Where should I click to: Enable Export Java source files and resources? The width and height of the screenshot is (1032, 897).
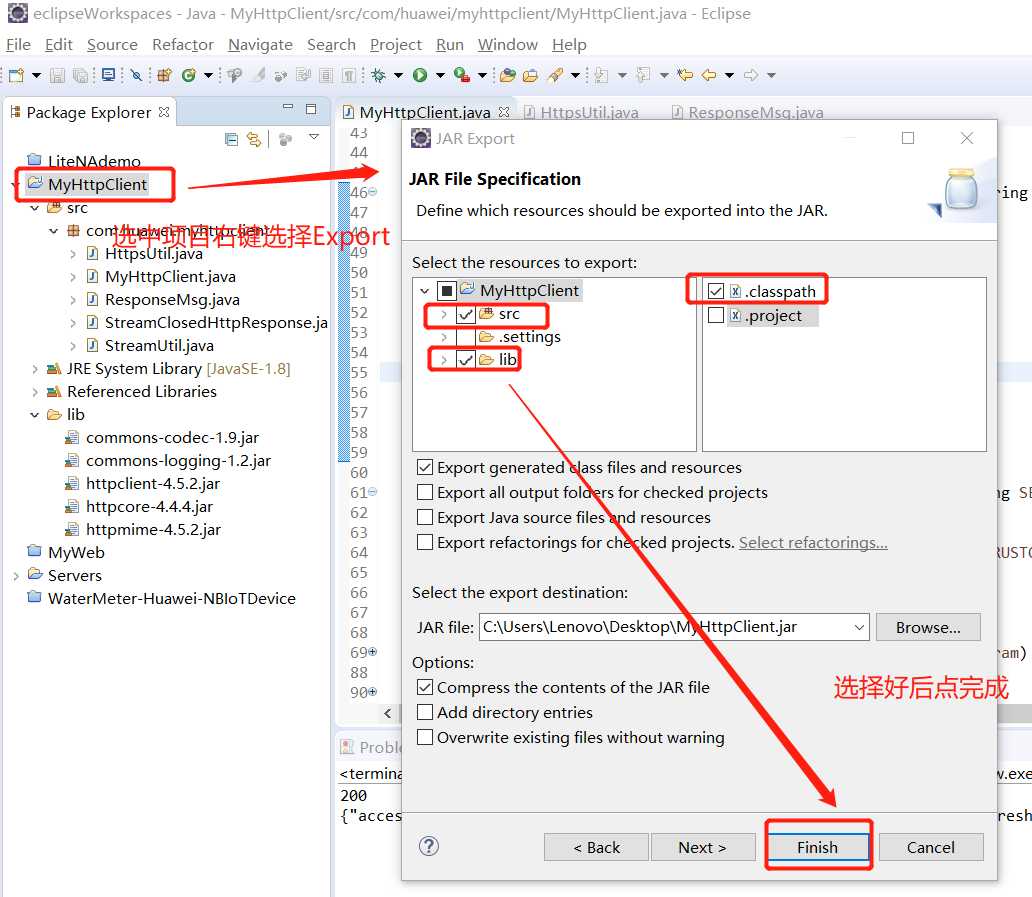click(x=425, y=517)
